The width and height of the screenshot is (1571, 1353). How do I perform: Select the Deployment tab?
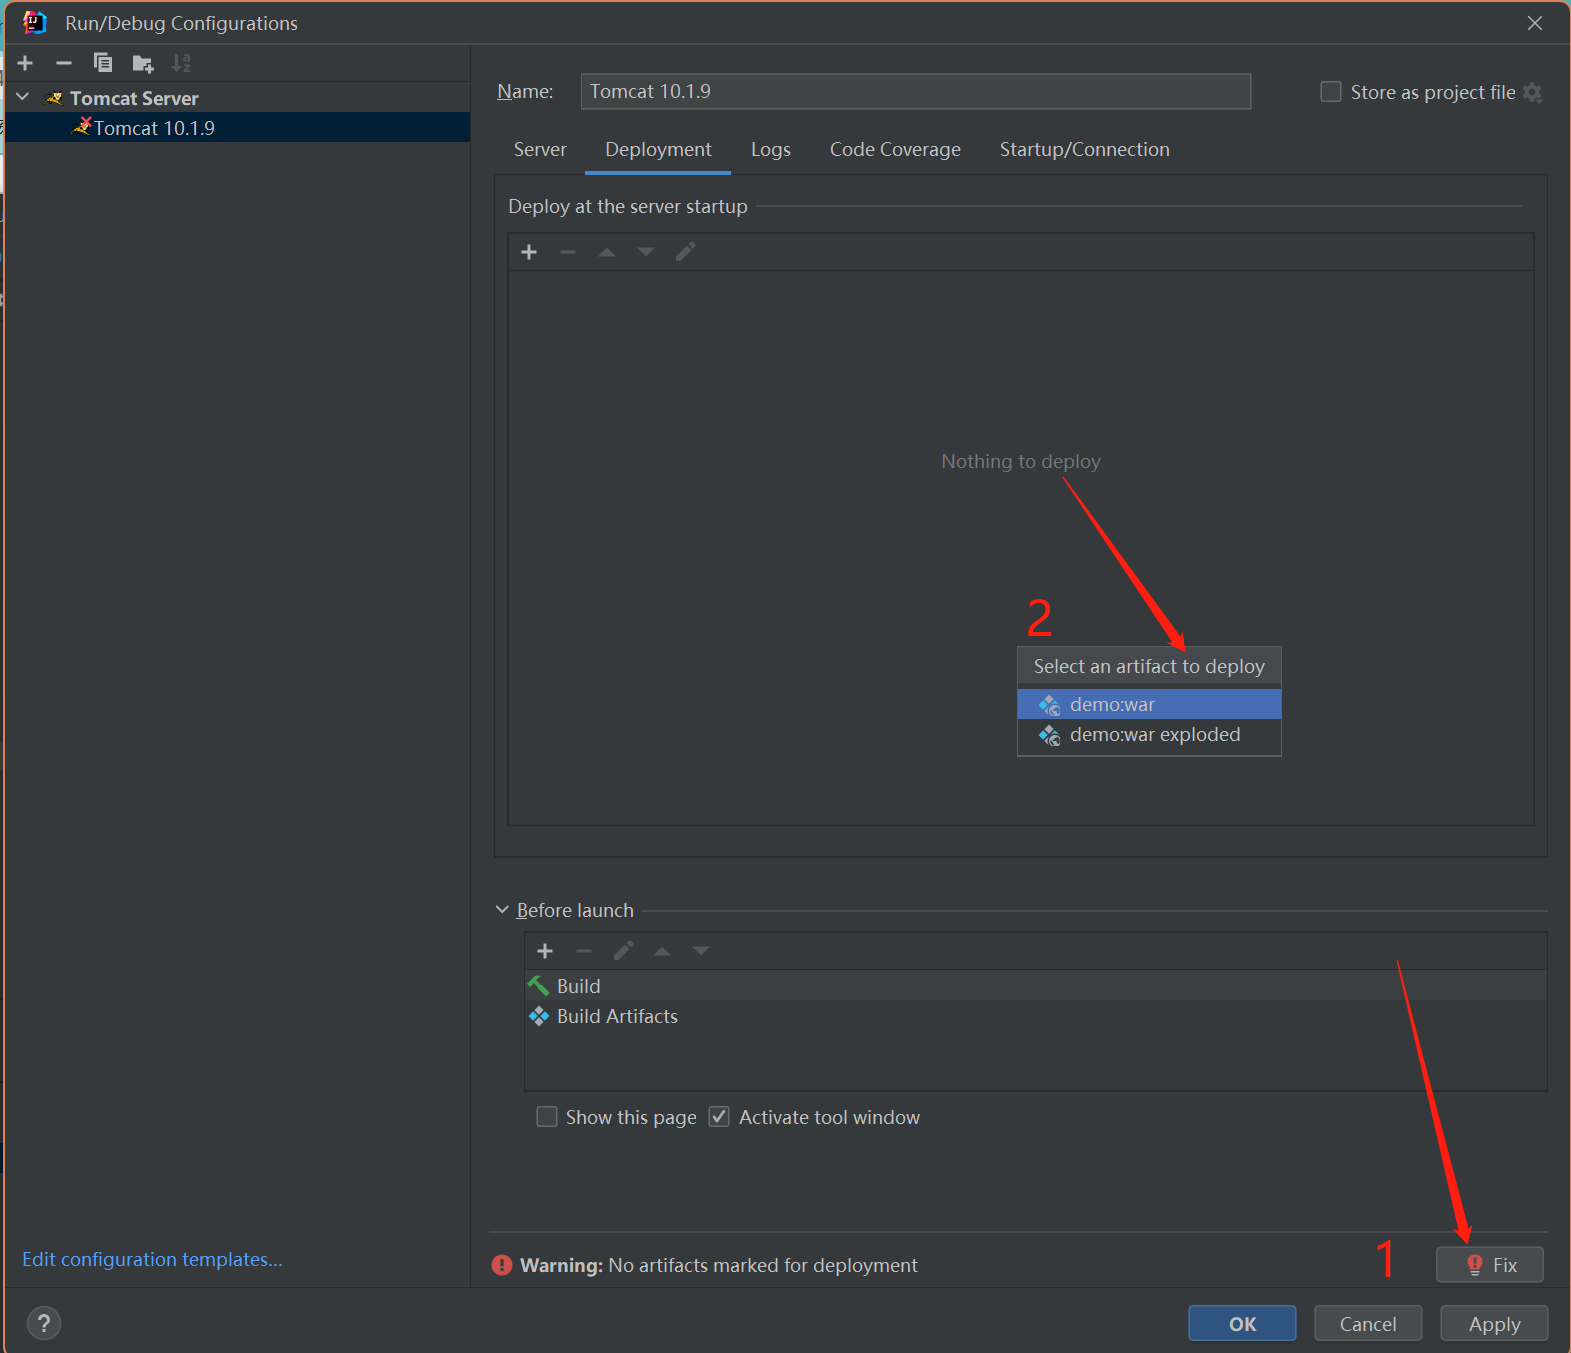tap(658, 149)
